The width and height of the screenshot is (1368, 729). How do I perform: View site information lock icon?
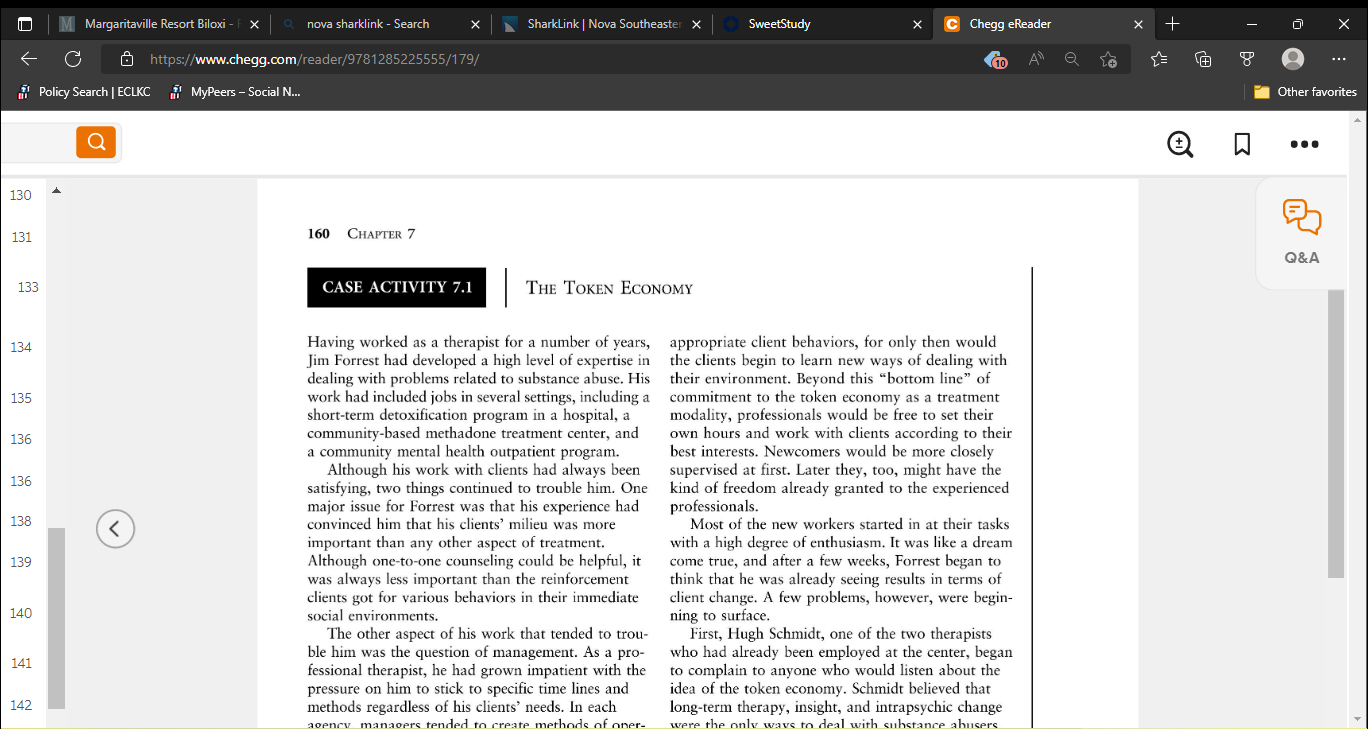[126, 59]
